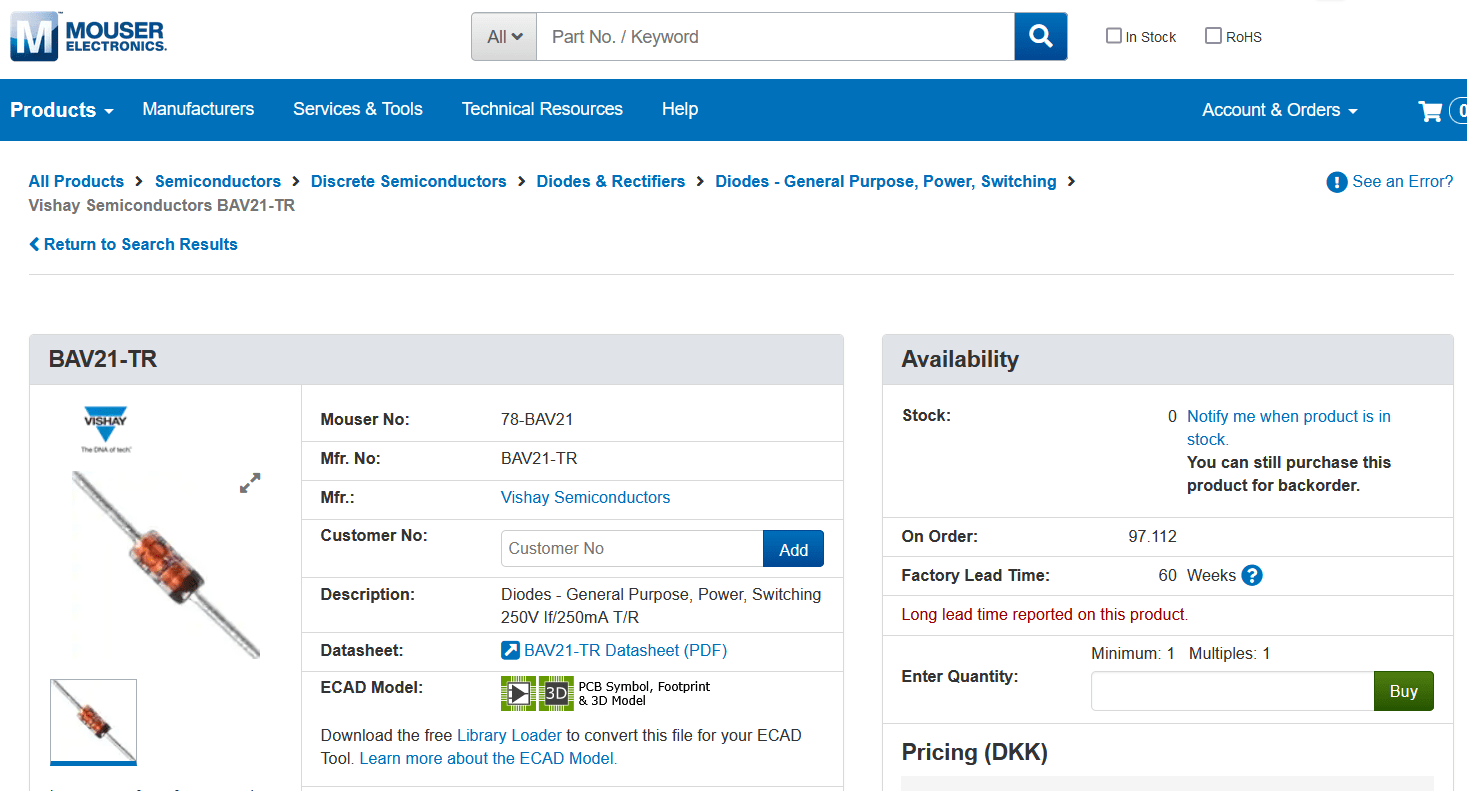The height and width of the screenshot is (791, 1467).
Task: Select the On Order value 97.112
Action: point(1152,536)
